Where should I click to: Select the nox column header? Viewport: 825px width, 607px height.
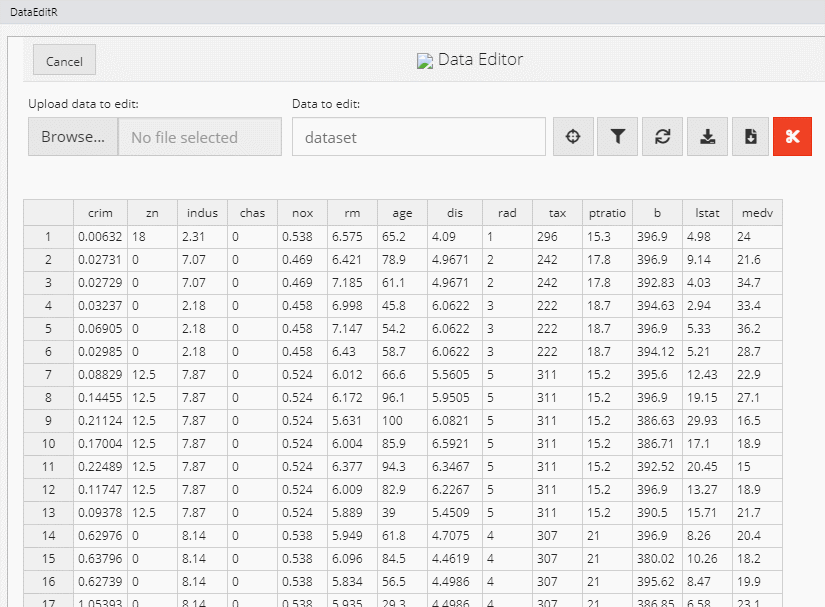tap(302, 213)
